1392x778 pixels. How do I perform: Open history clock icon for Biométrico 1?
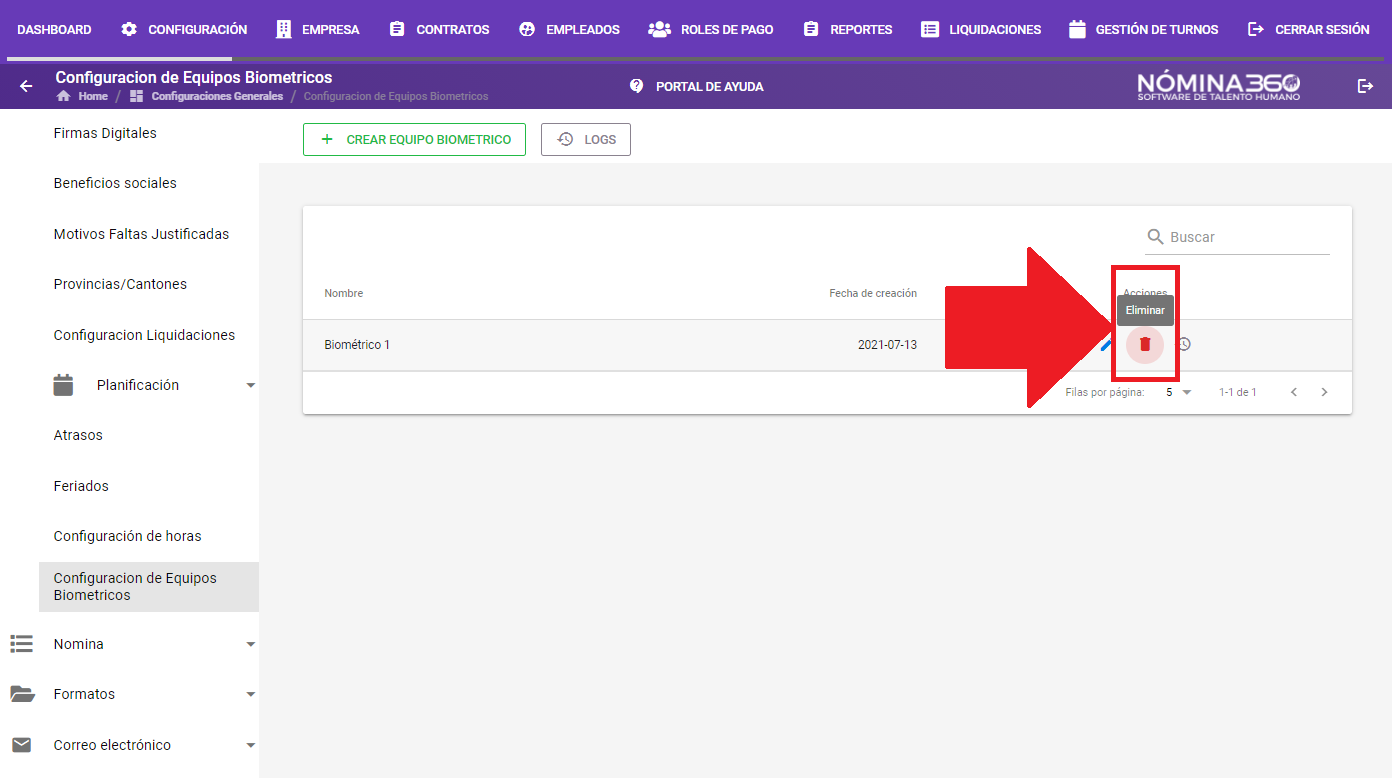[x=1184, y=344]
